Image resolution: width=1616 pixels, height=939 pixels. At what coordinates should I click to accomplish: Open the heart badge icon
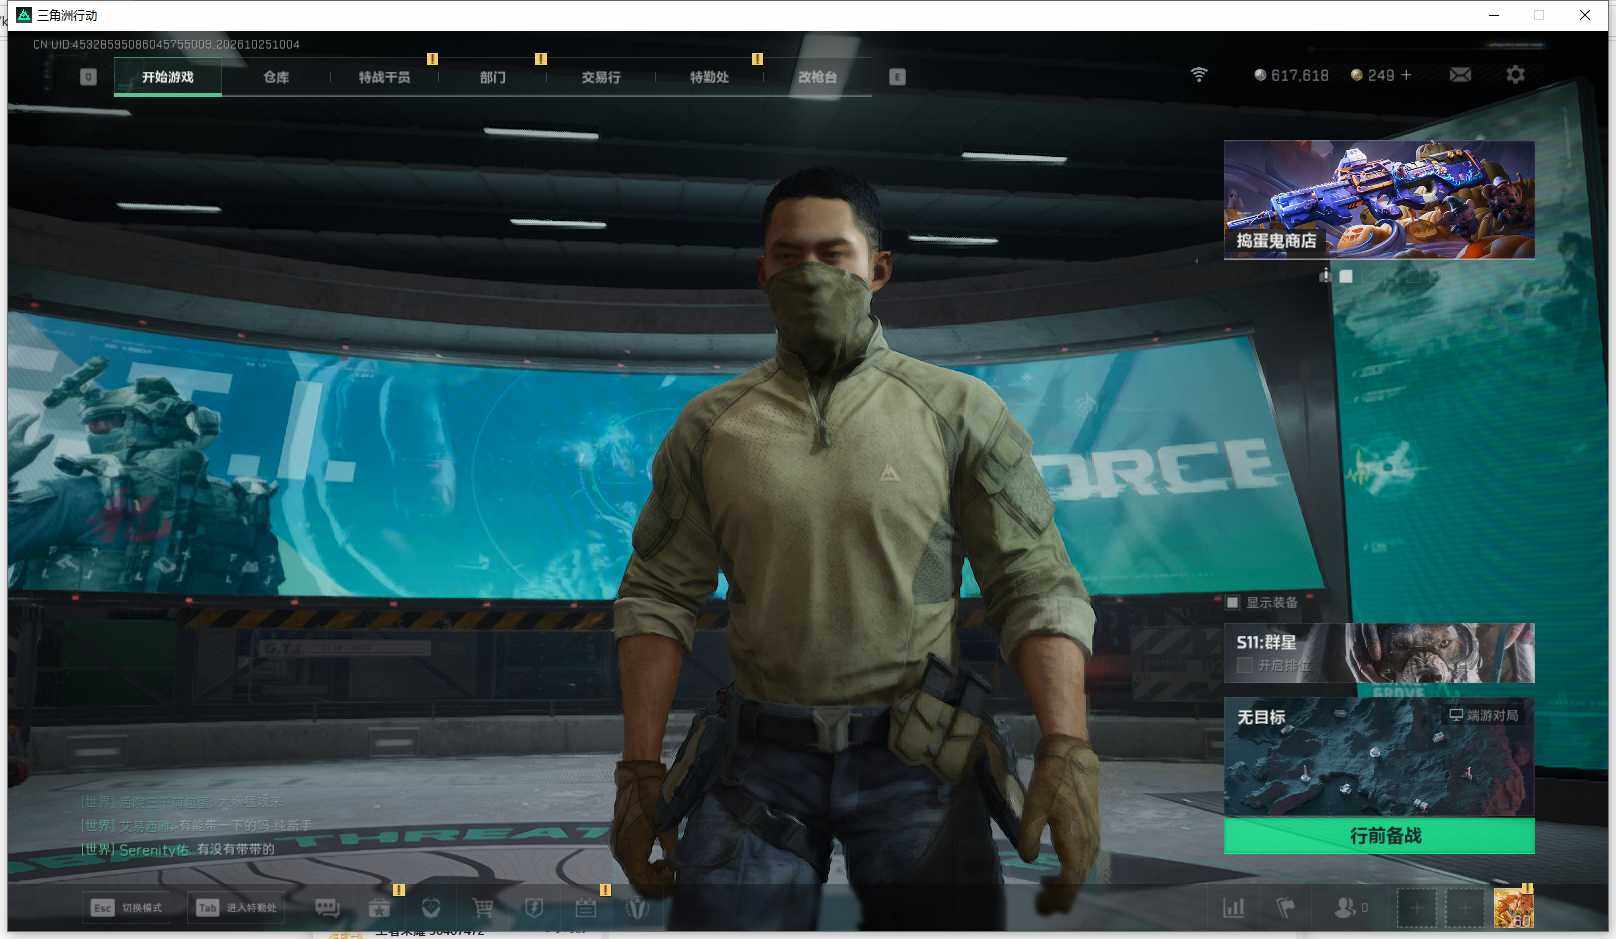click(431, 908)
